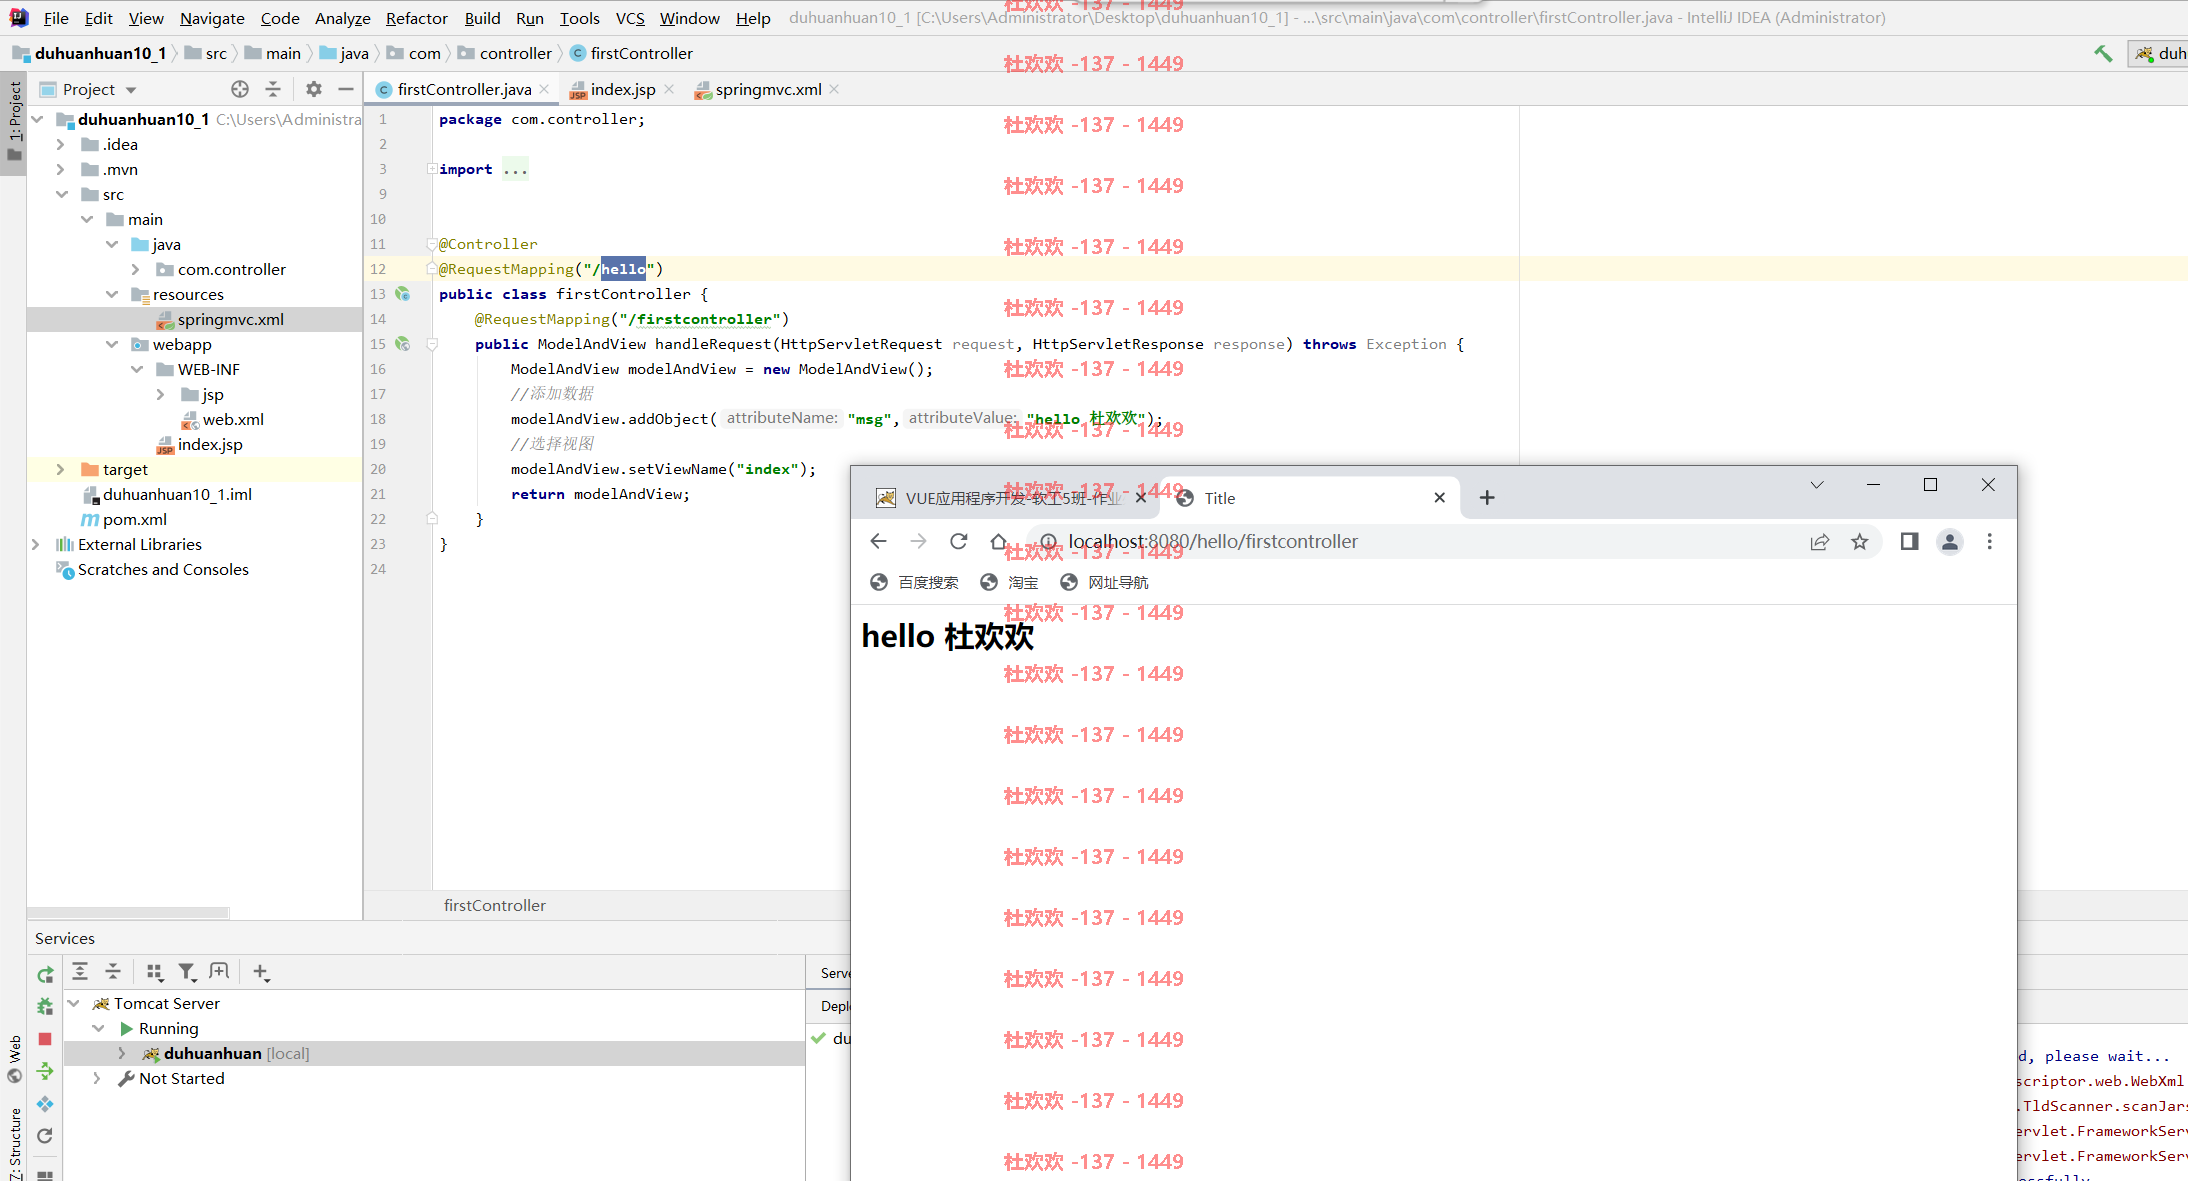This screenshot has height=1181, width=2188.
Task: Open browser side panel icon
Action: [x=1909, y=541]
